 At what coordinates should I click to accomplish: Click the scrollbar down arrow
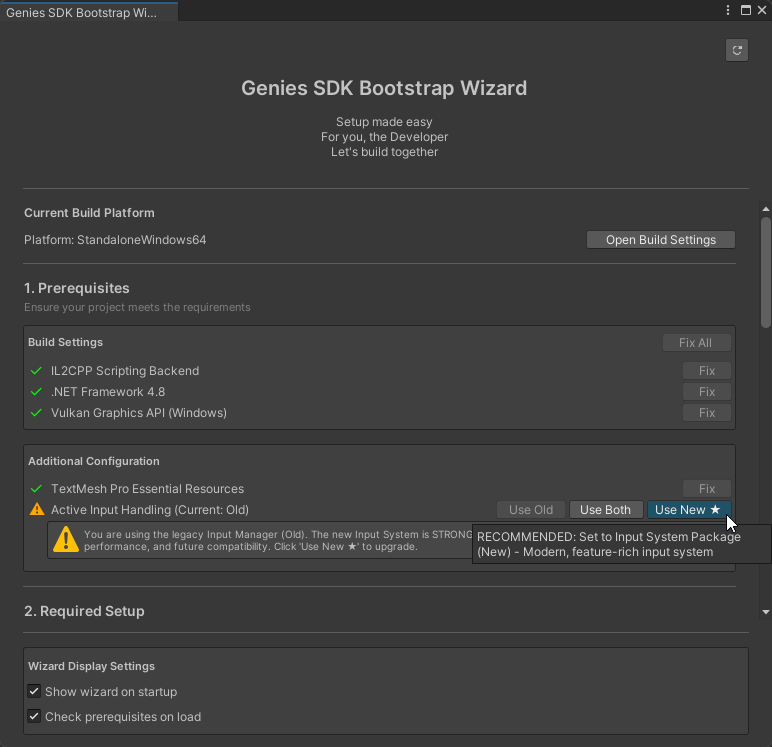tap(766, 611)
